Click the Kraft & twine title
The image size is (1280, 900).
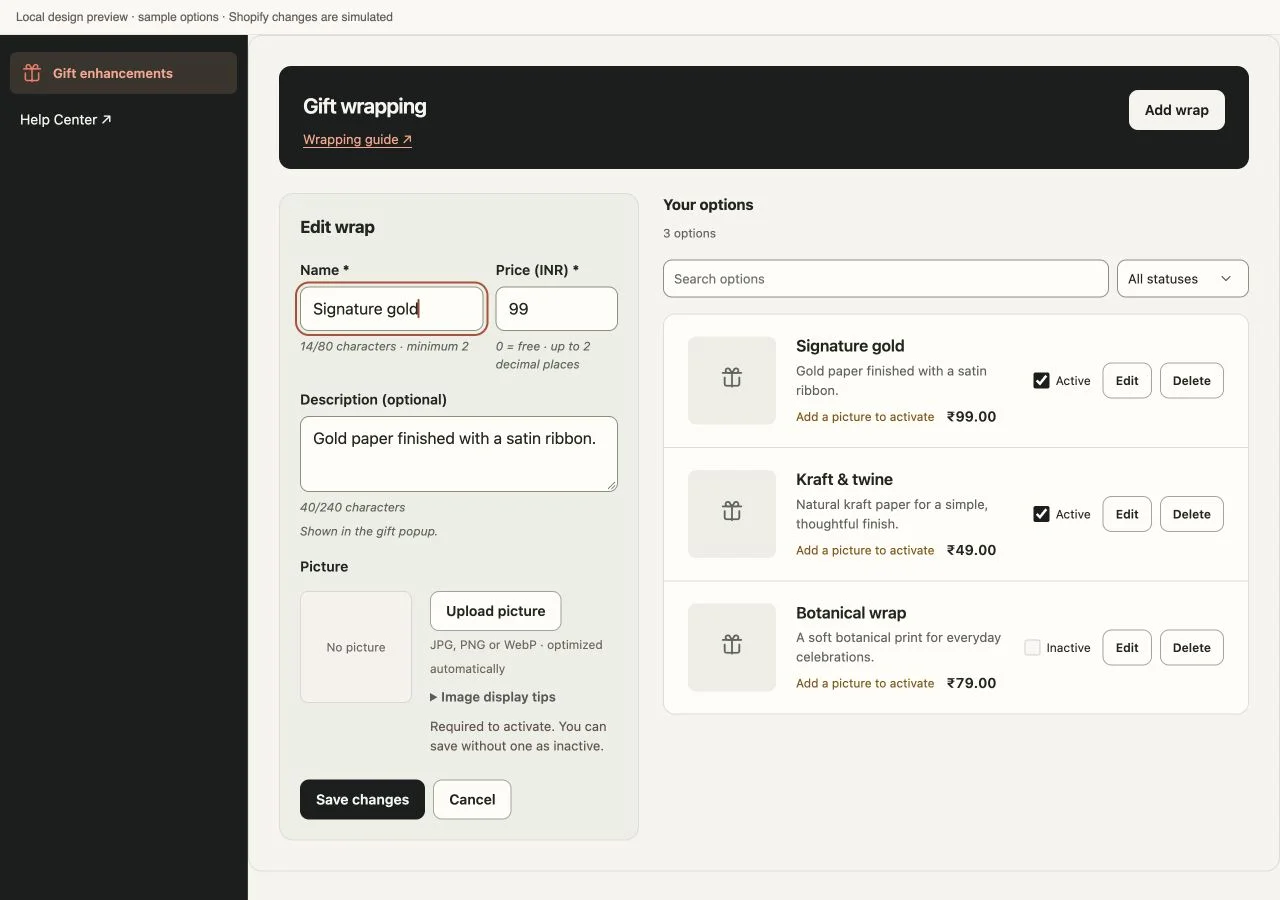coord(844,479)
